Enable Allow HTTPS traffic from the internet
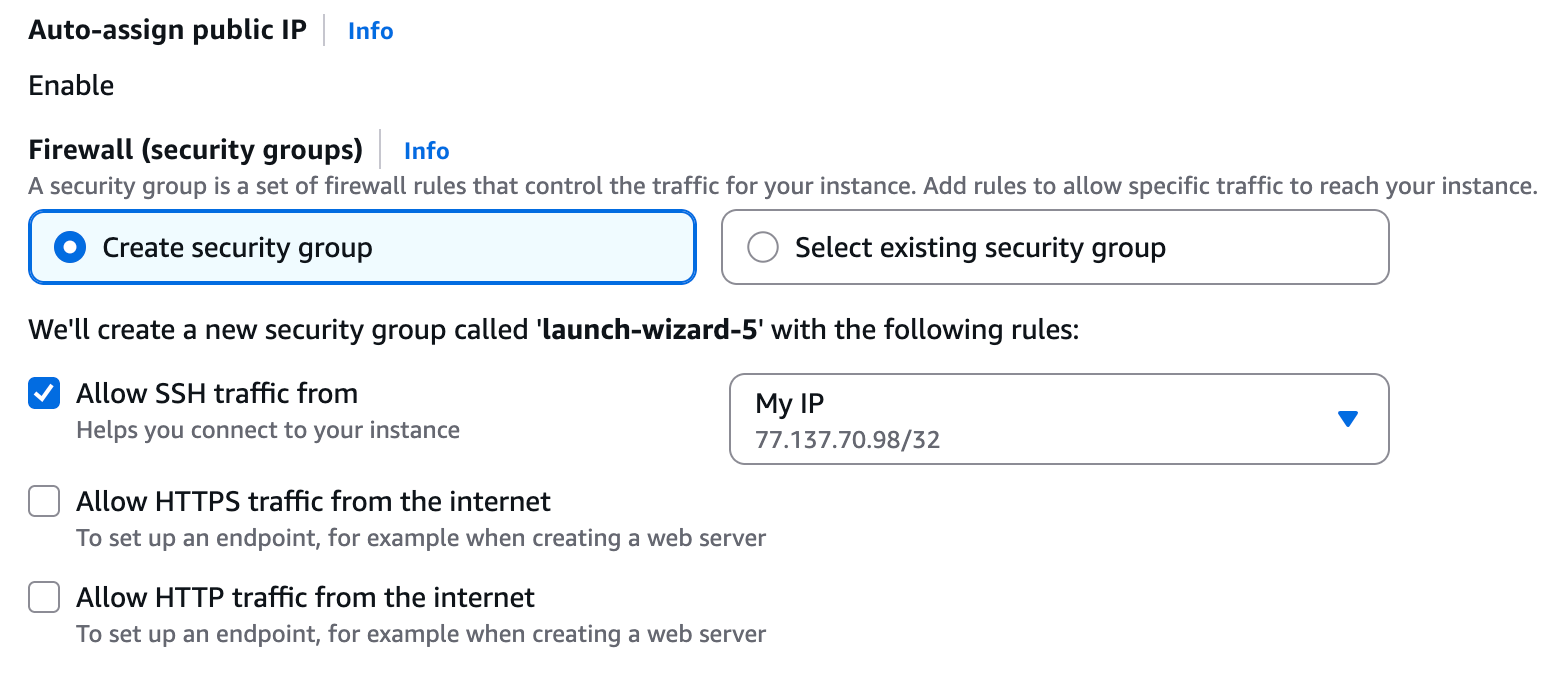The image size is (1567, 673). point(44,501)
